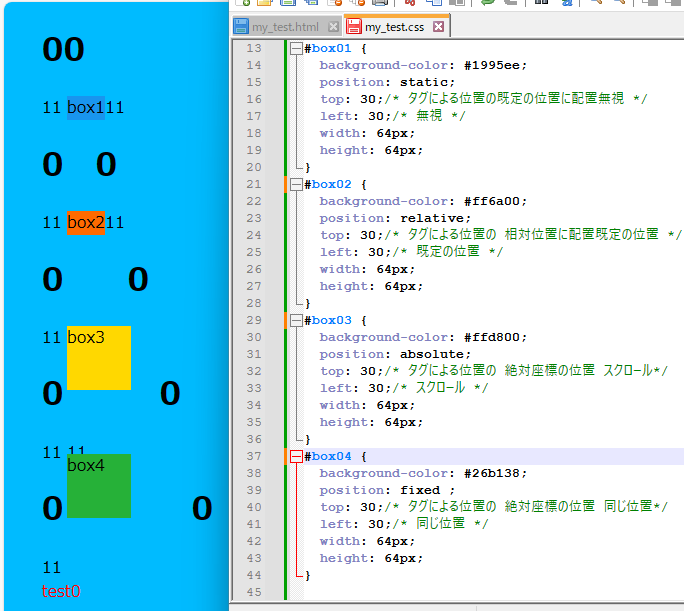
Task: Click the #box04 selector text
Action: (328, 457)
